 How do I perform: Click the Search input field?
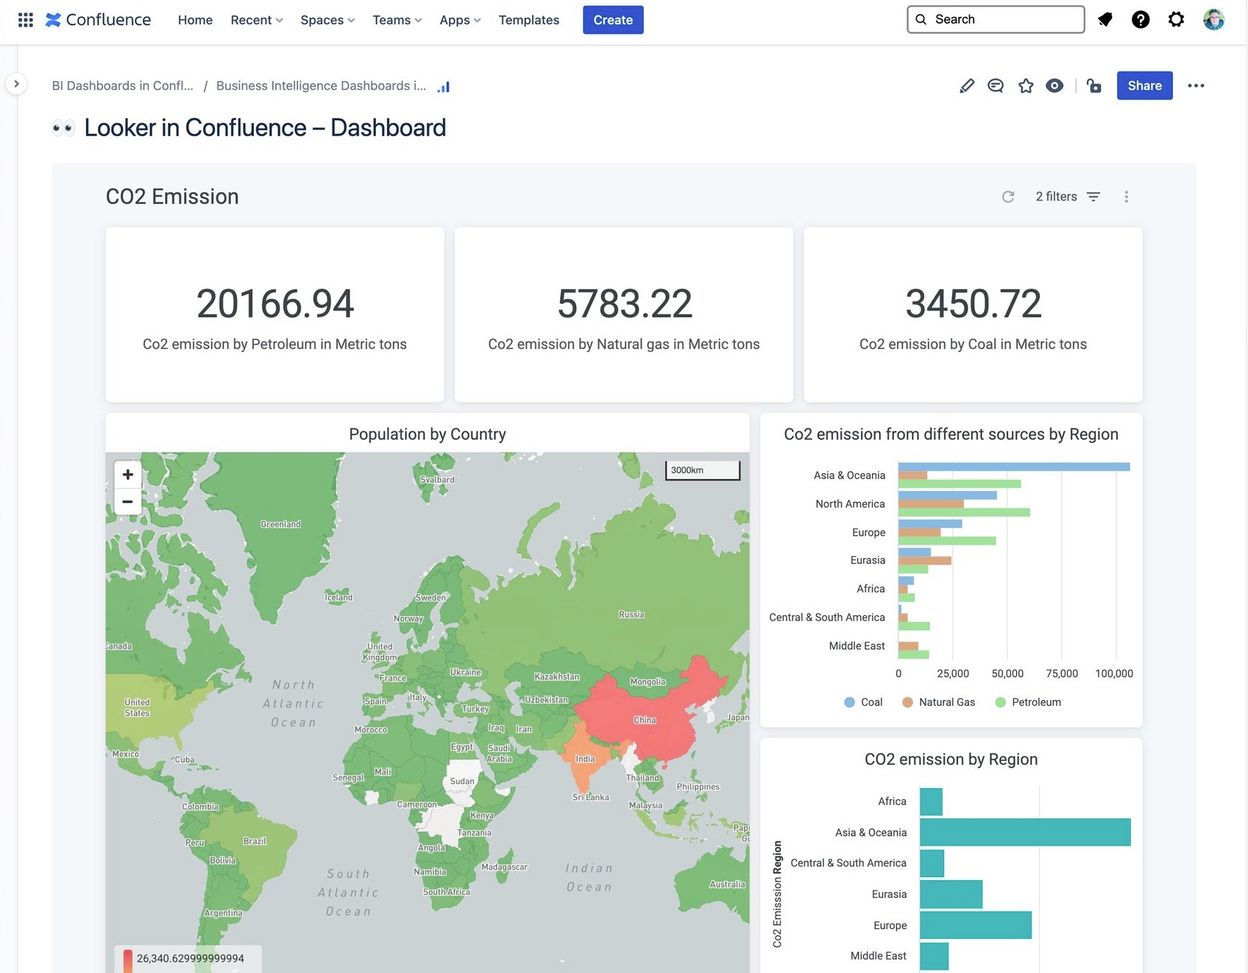[996, 19]
